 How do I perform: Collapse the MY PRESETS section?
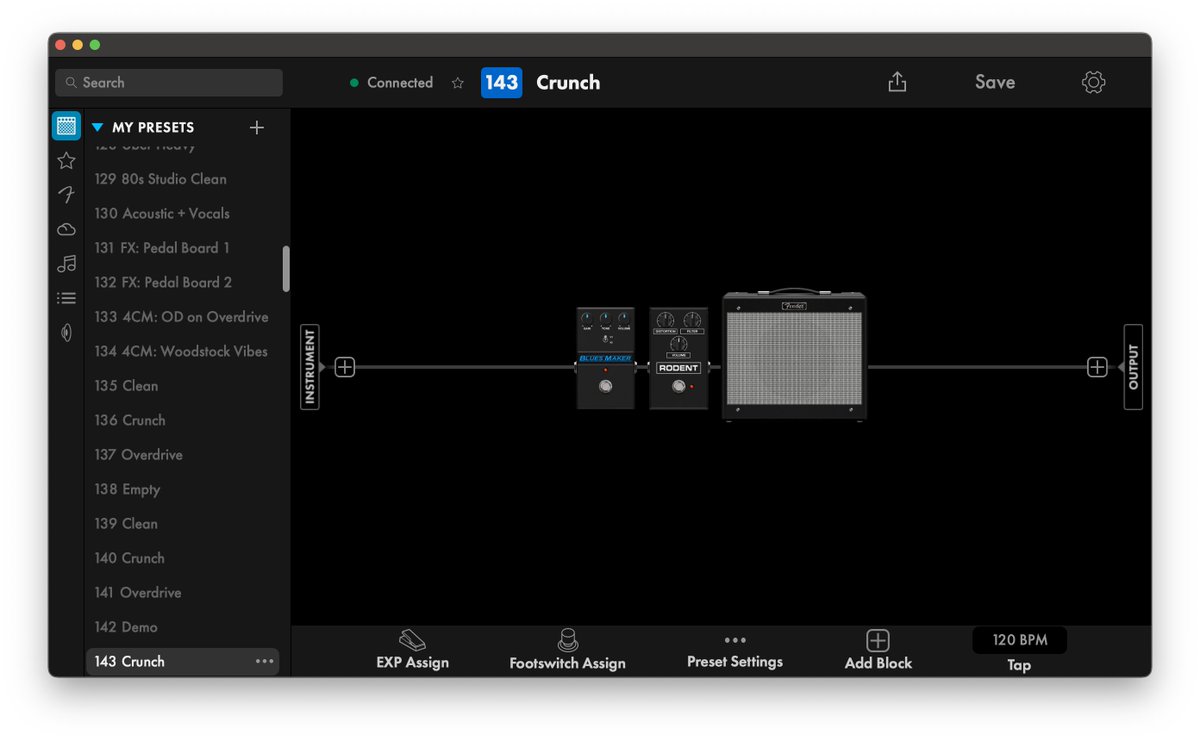coord(97,127)
